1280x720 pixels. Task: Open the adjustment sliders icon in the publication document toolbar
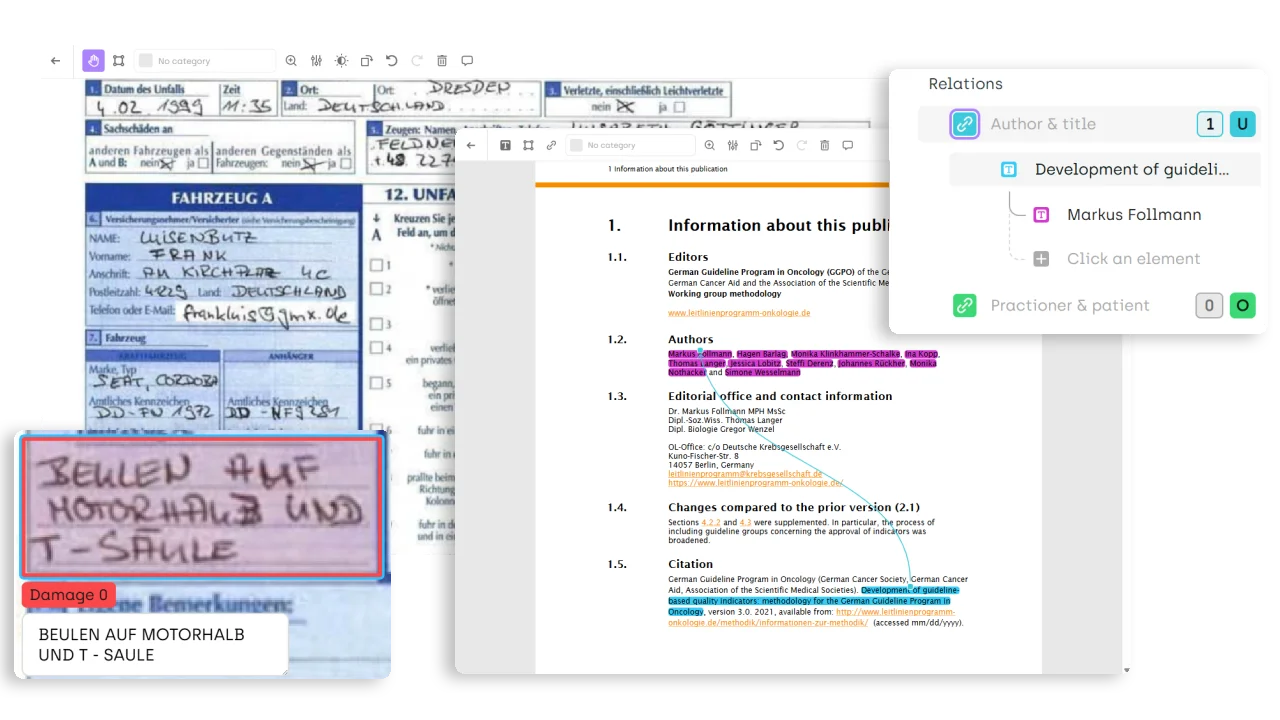click(733, 145)
